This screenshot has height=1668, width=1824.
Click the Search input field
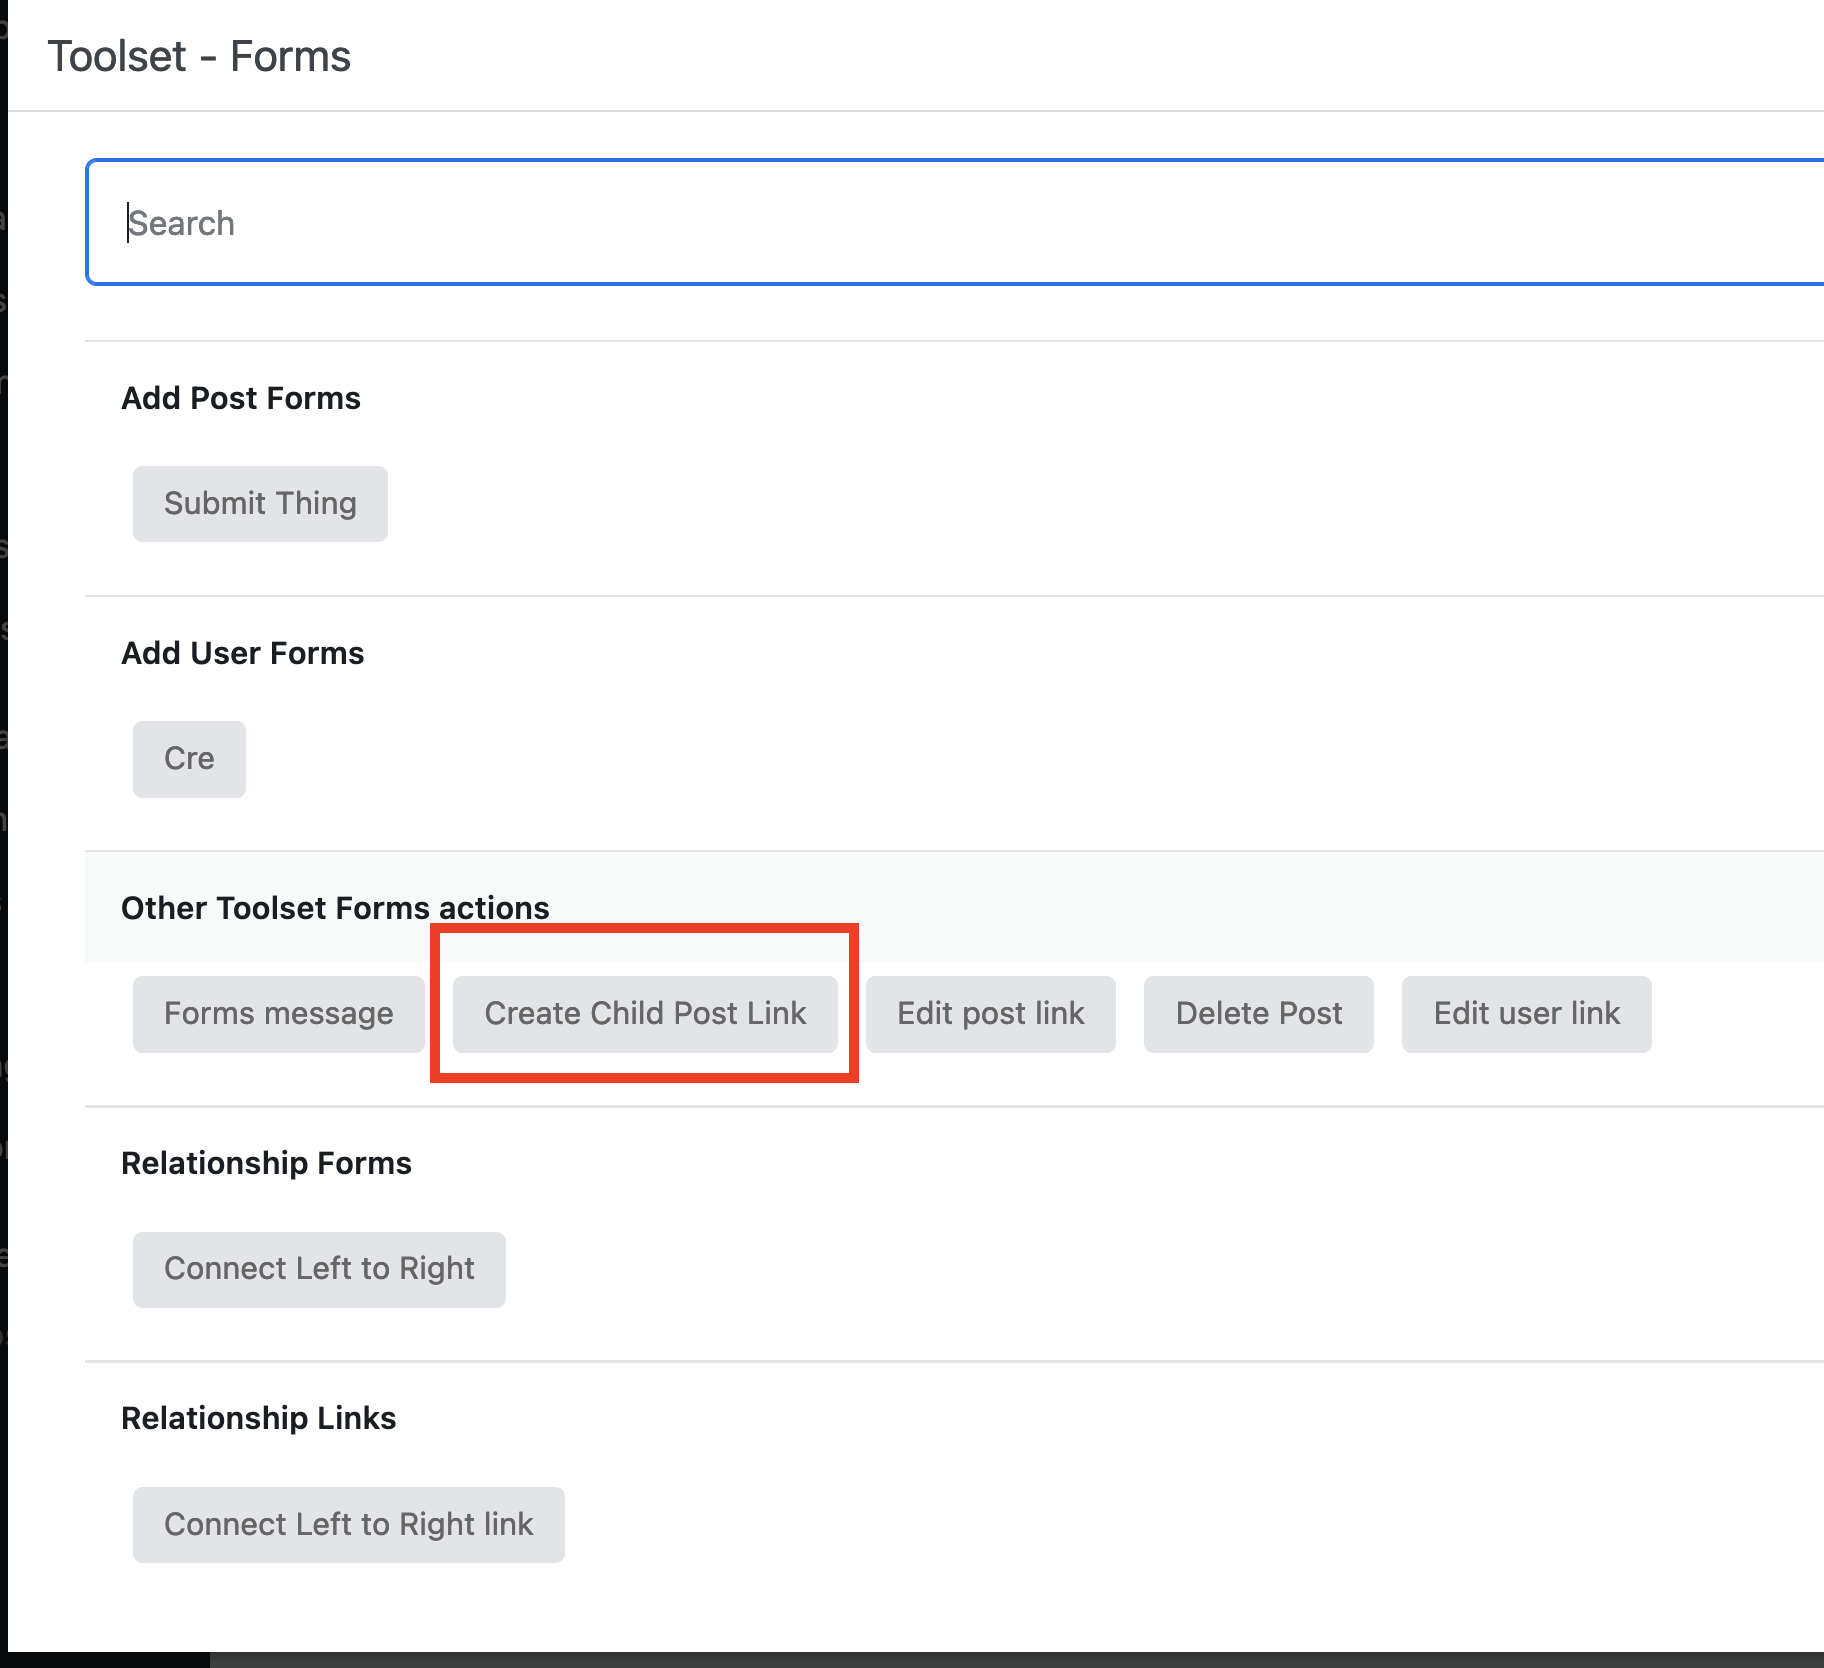pos(955,222)
